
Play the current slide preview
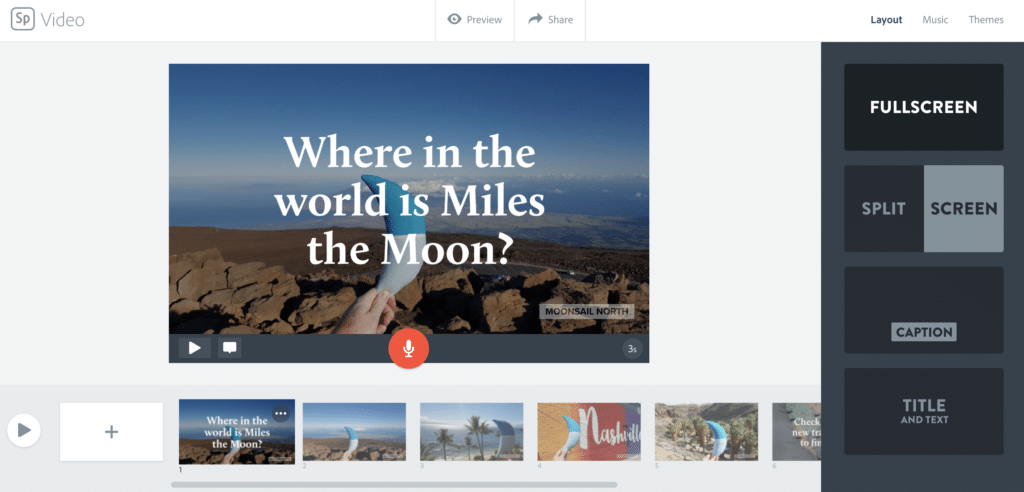click(x=195, y=348)
